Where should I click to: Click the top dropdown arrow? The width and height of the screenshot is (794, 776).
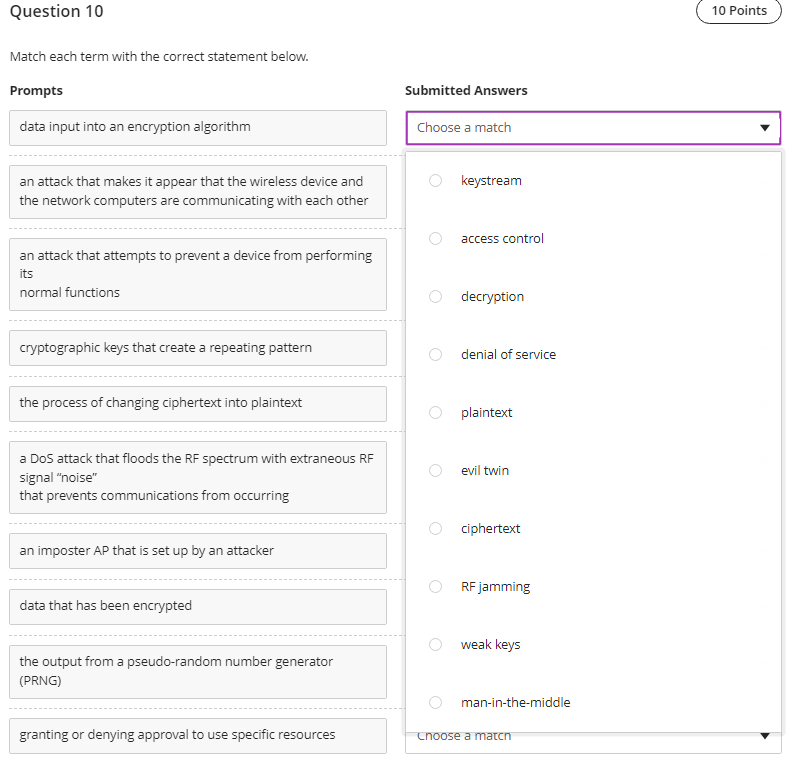click(x=765, y=128)
